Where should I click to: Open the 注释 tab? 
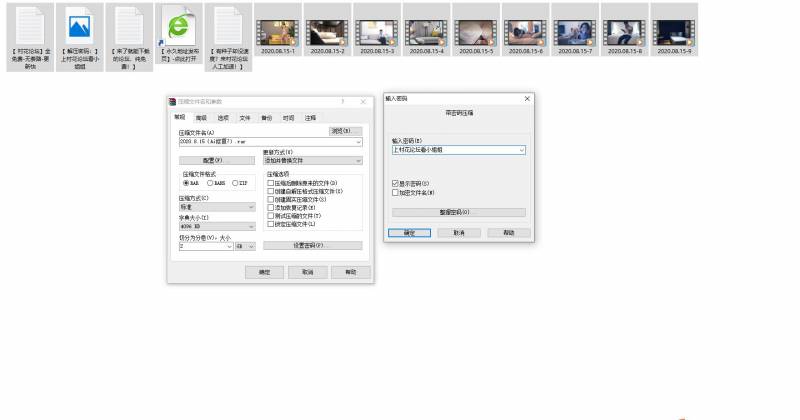(x=310, y=117)
